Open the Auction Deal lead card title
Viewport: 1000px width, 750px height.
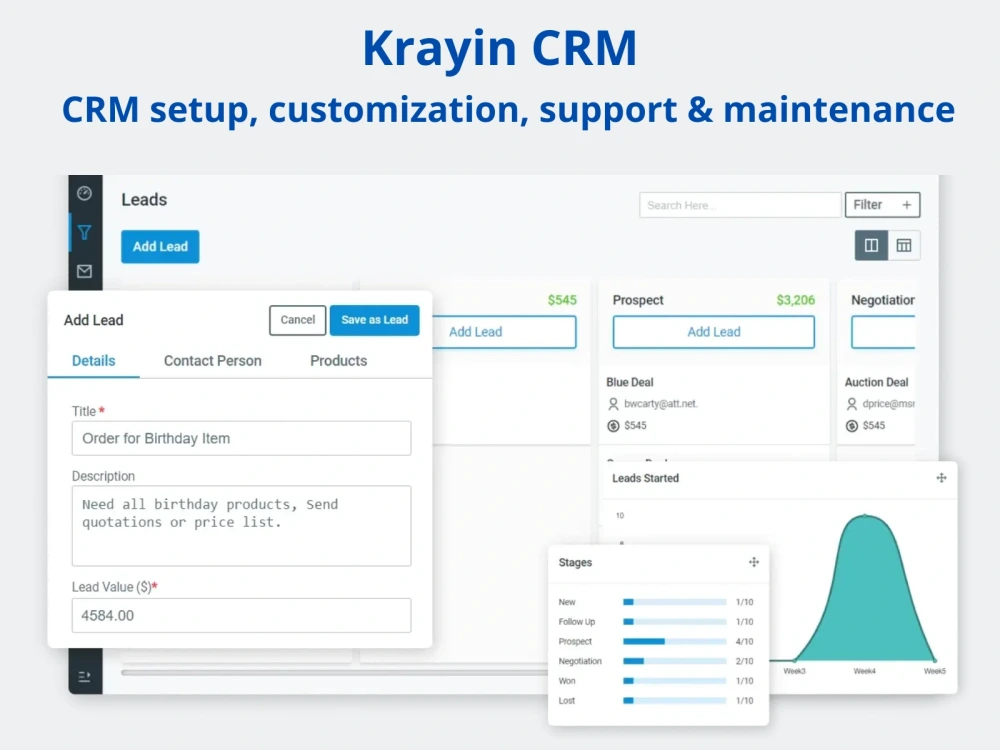point(876,382)
